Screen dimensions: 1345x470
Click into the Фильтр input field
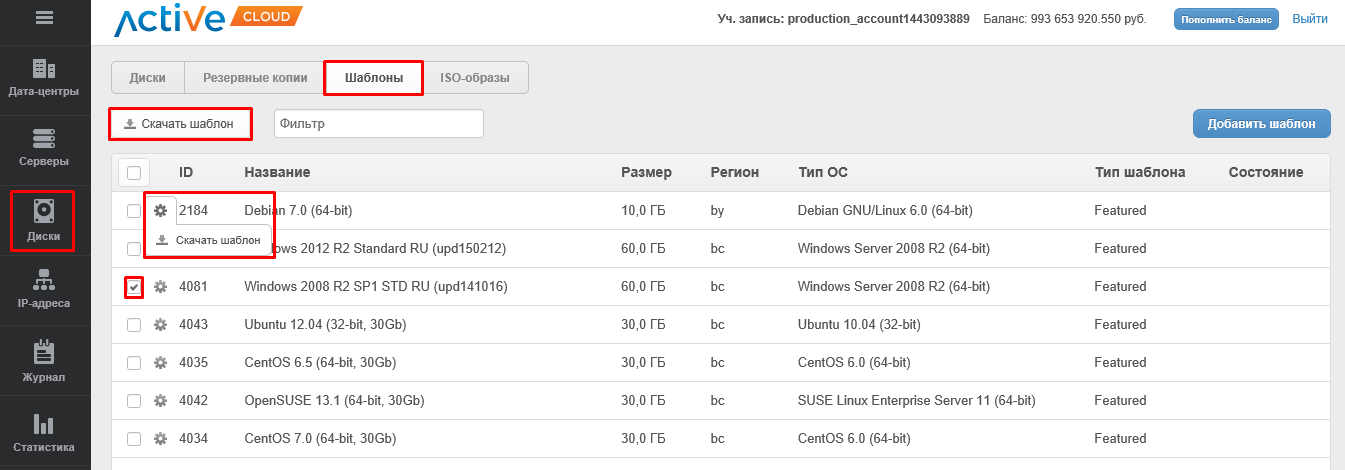tap(378, 124)
